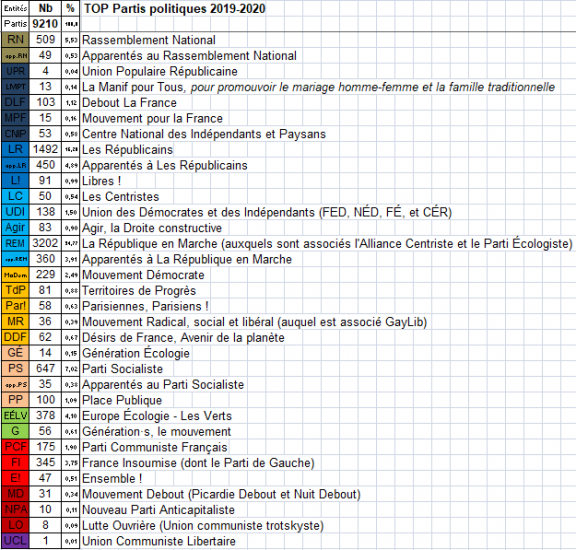
Task: Click the Mouvement Démocrate name cell
Action: click(x=143, y=274)
